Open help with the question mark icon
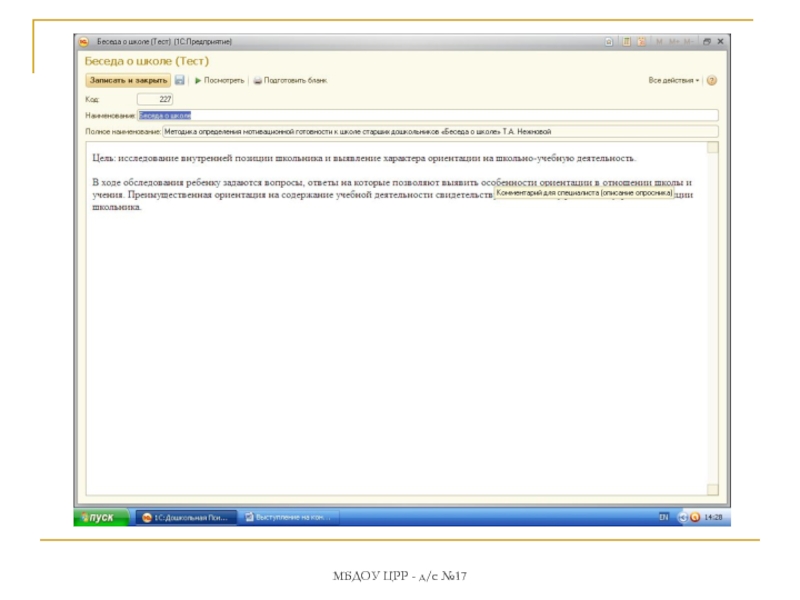 click(x=712, y=81)
